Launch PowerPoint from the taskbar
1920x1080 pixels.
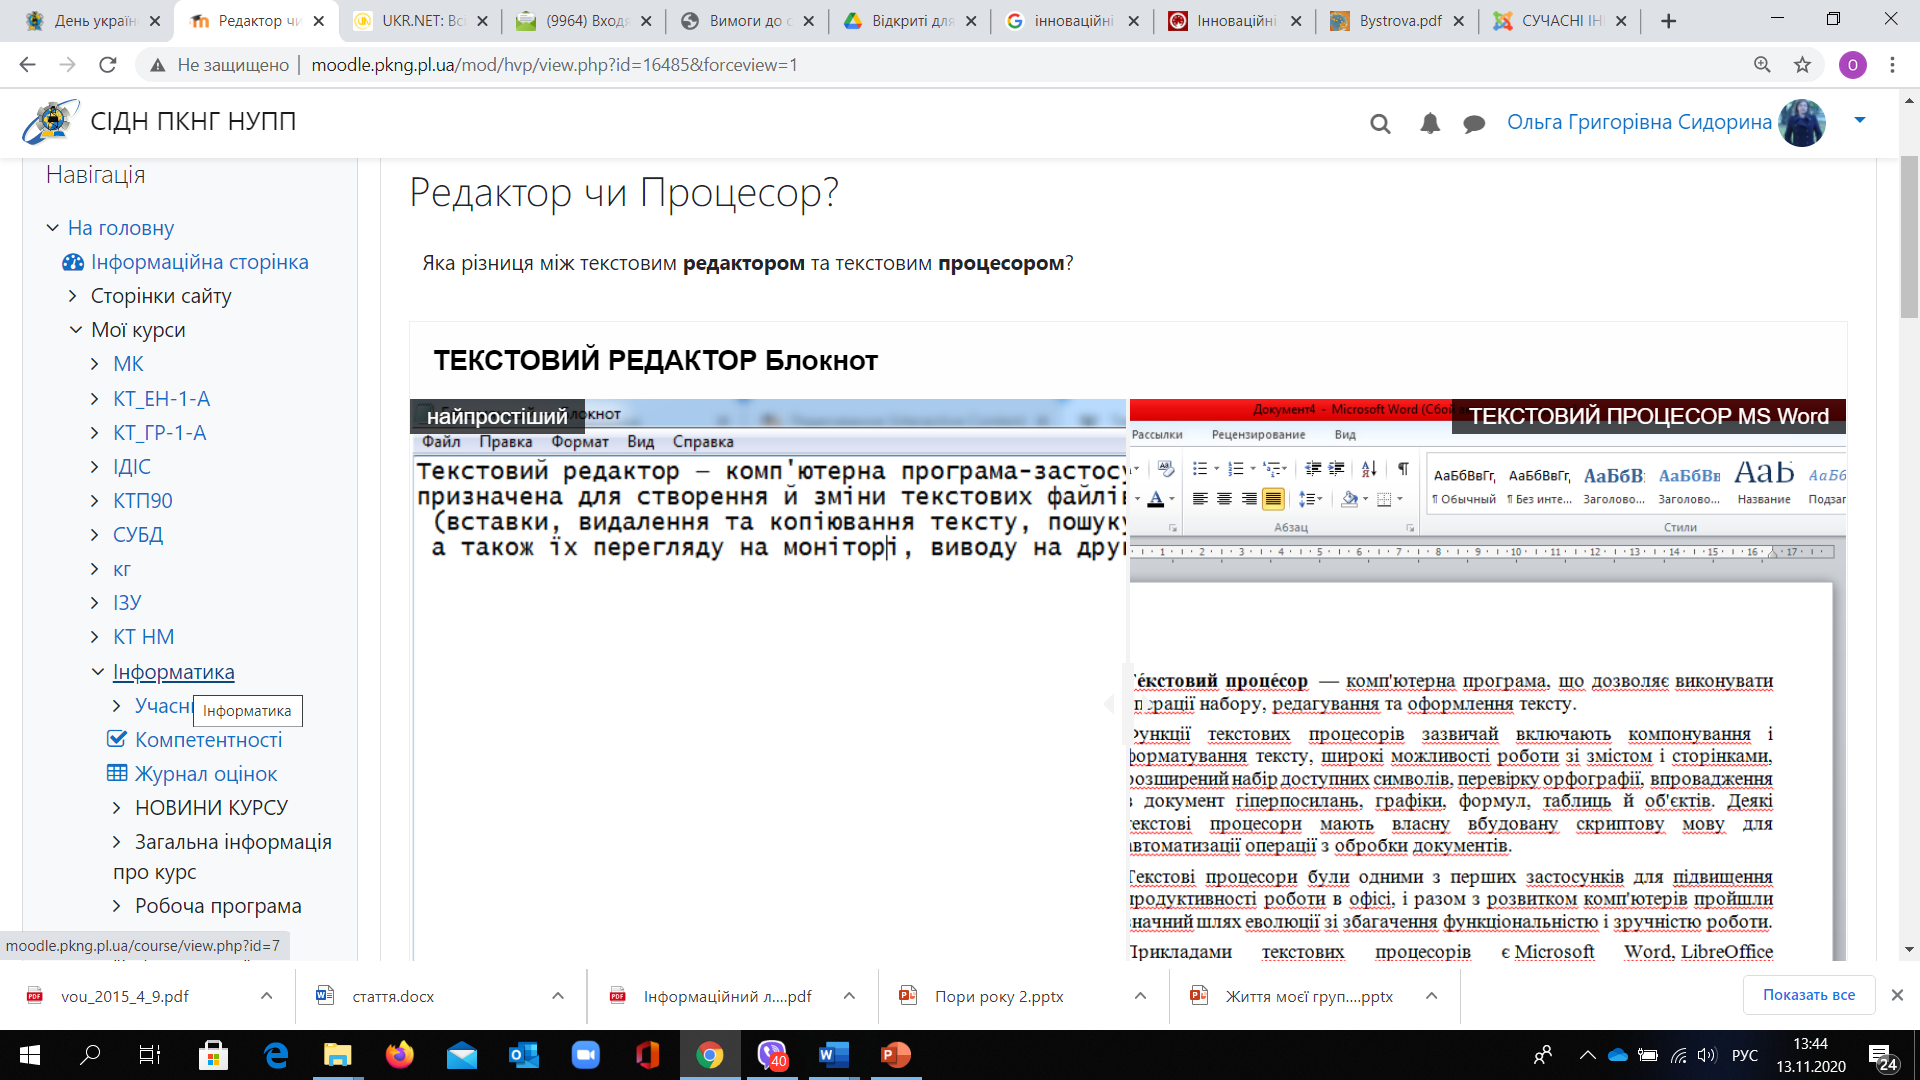pyautogui.click(x=895, y=1055)
